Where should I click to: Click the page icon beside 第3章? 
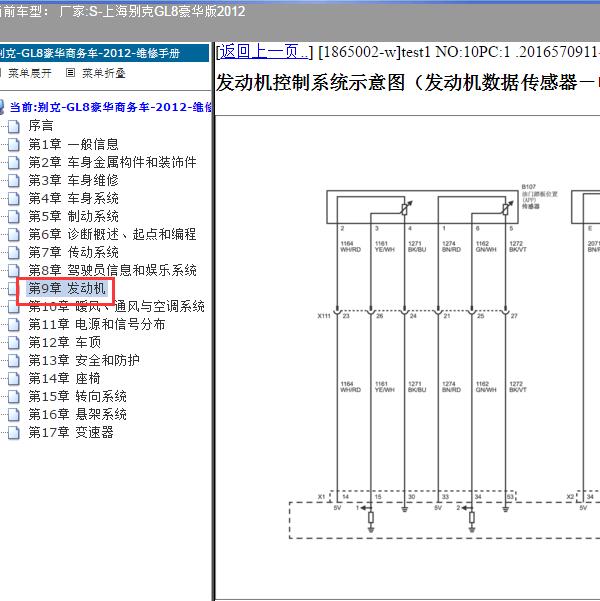(x=13, y=181)
